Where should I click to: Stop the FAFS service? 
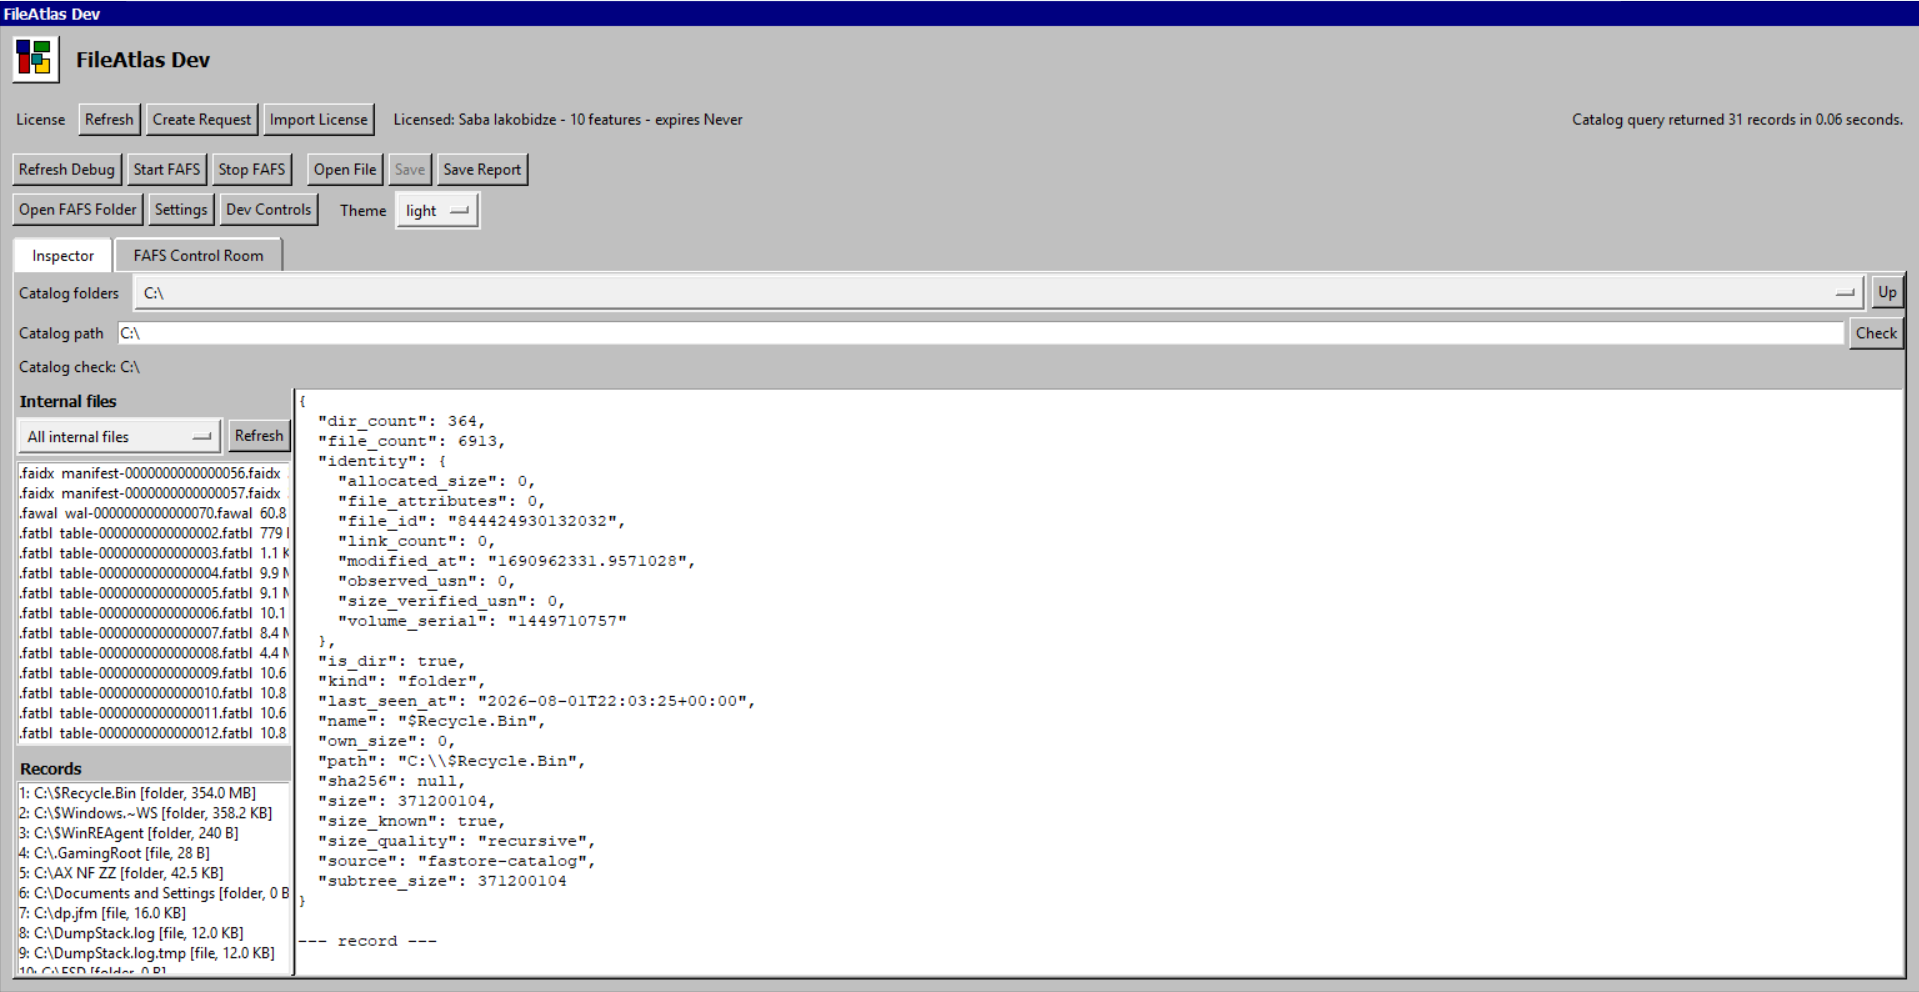click(252, 169)
